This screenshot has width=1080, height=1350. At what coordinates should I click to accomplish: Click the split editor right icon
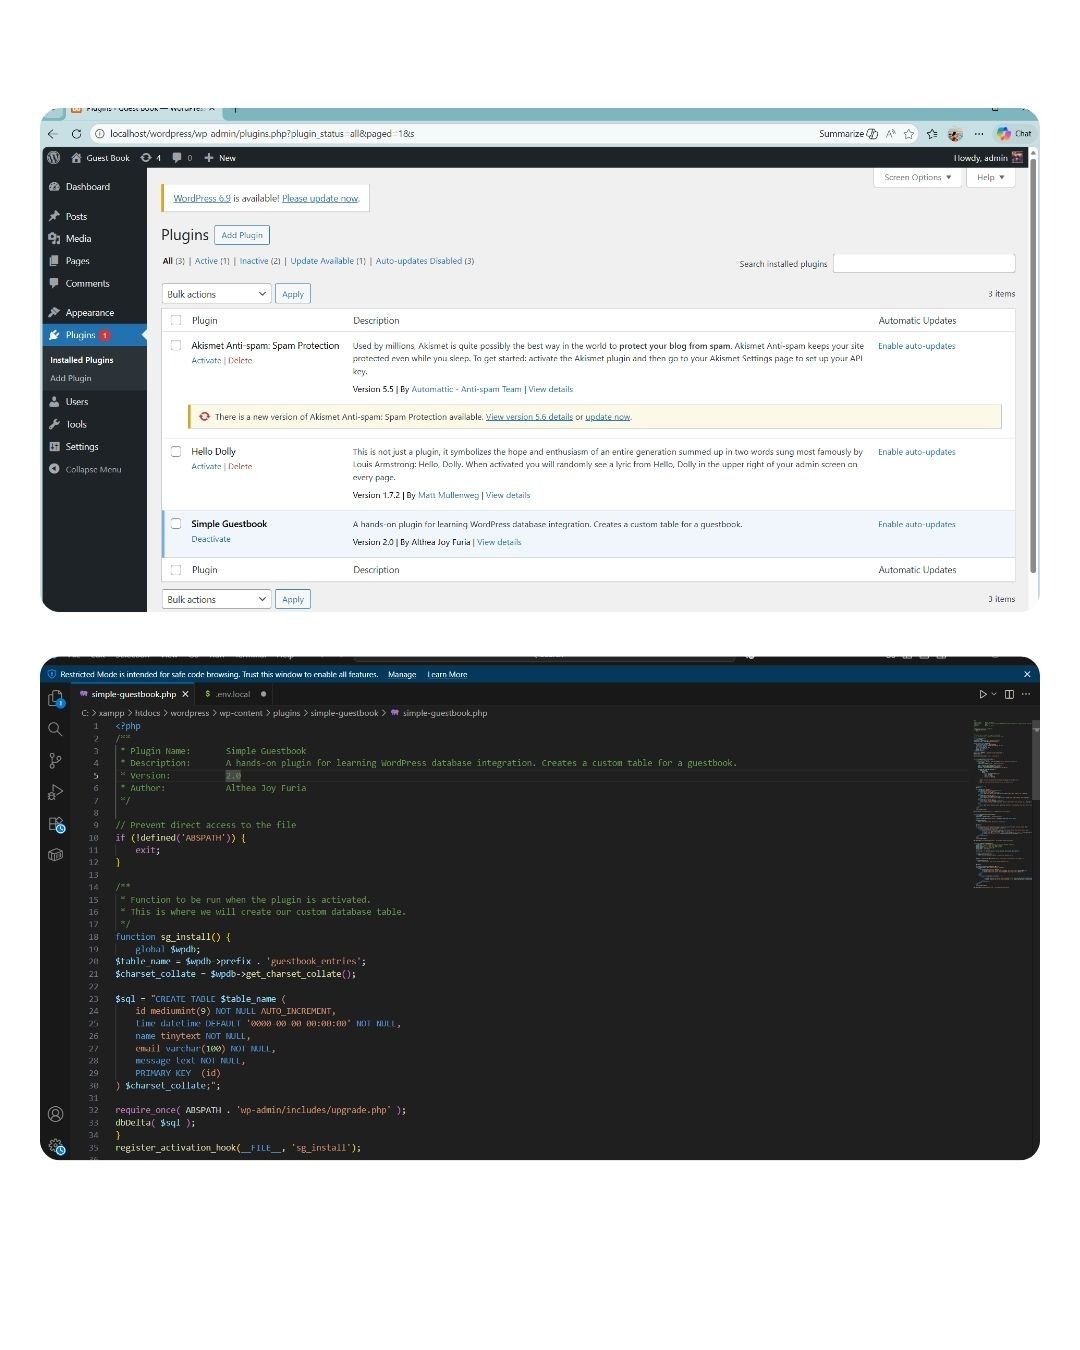pyautogui.click(x=1009, y=694)
